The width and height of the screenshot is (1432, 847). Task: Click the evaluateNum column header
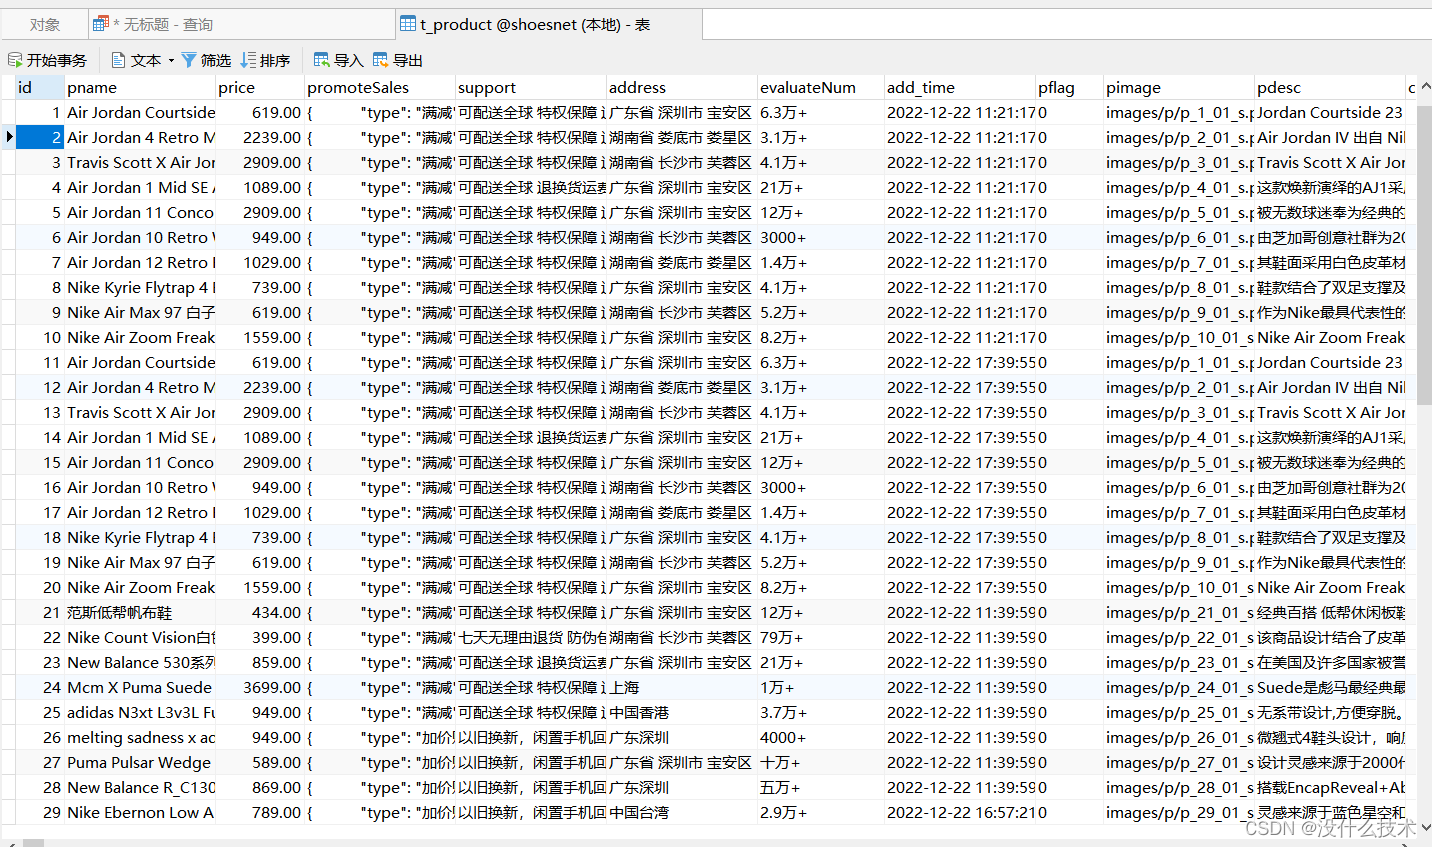(x=821, y=87)
